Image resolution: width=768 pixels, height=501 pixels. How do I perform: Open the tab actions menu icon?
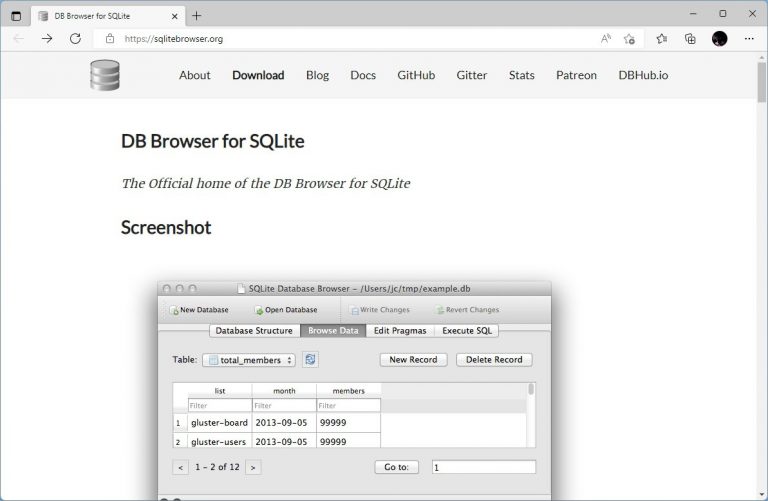[x=15, y=15]
